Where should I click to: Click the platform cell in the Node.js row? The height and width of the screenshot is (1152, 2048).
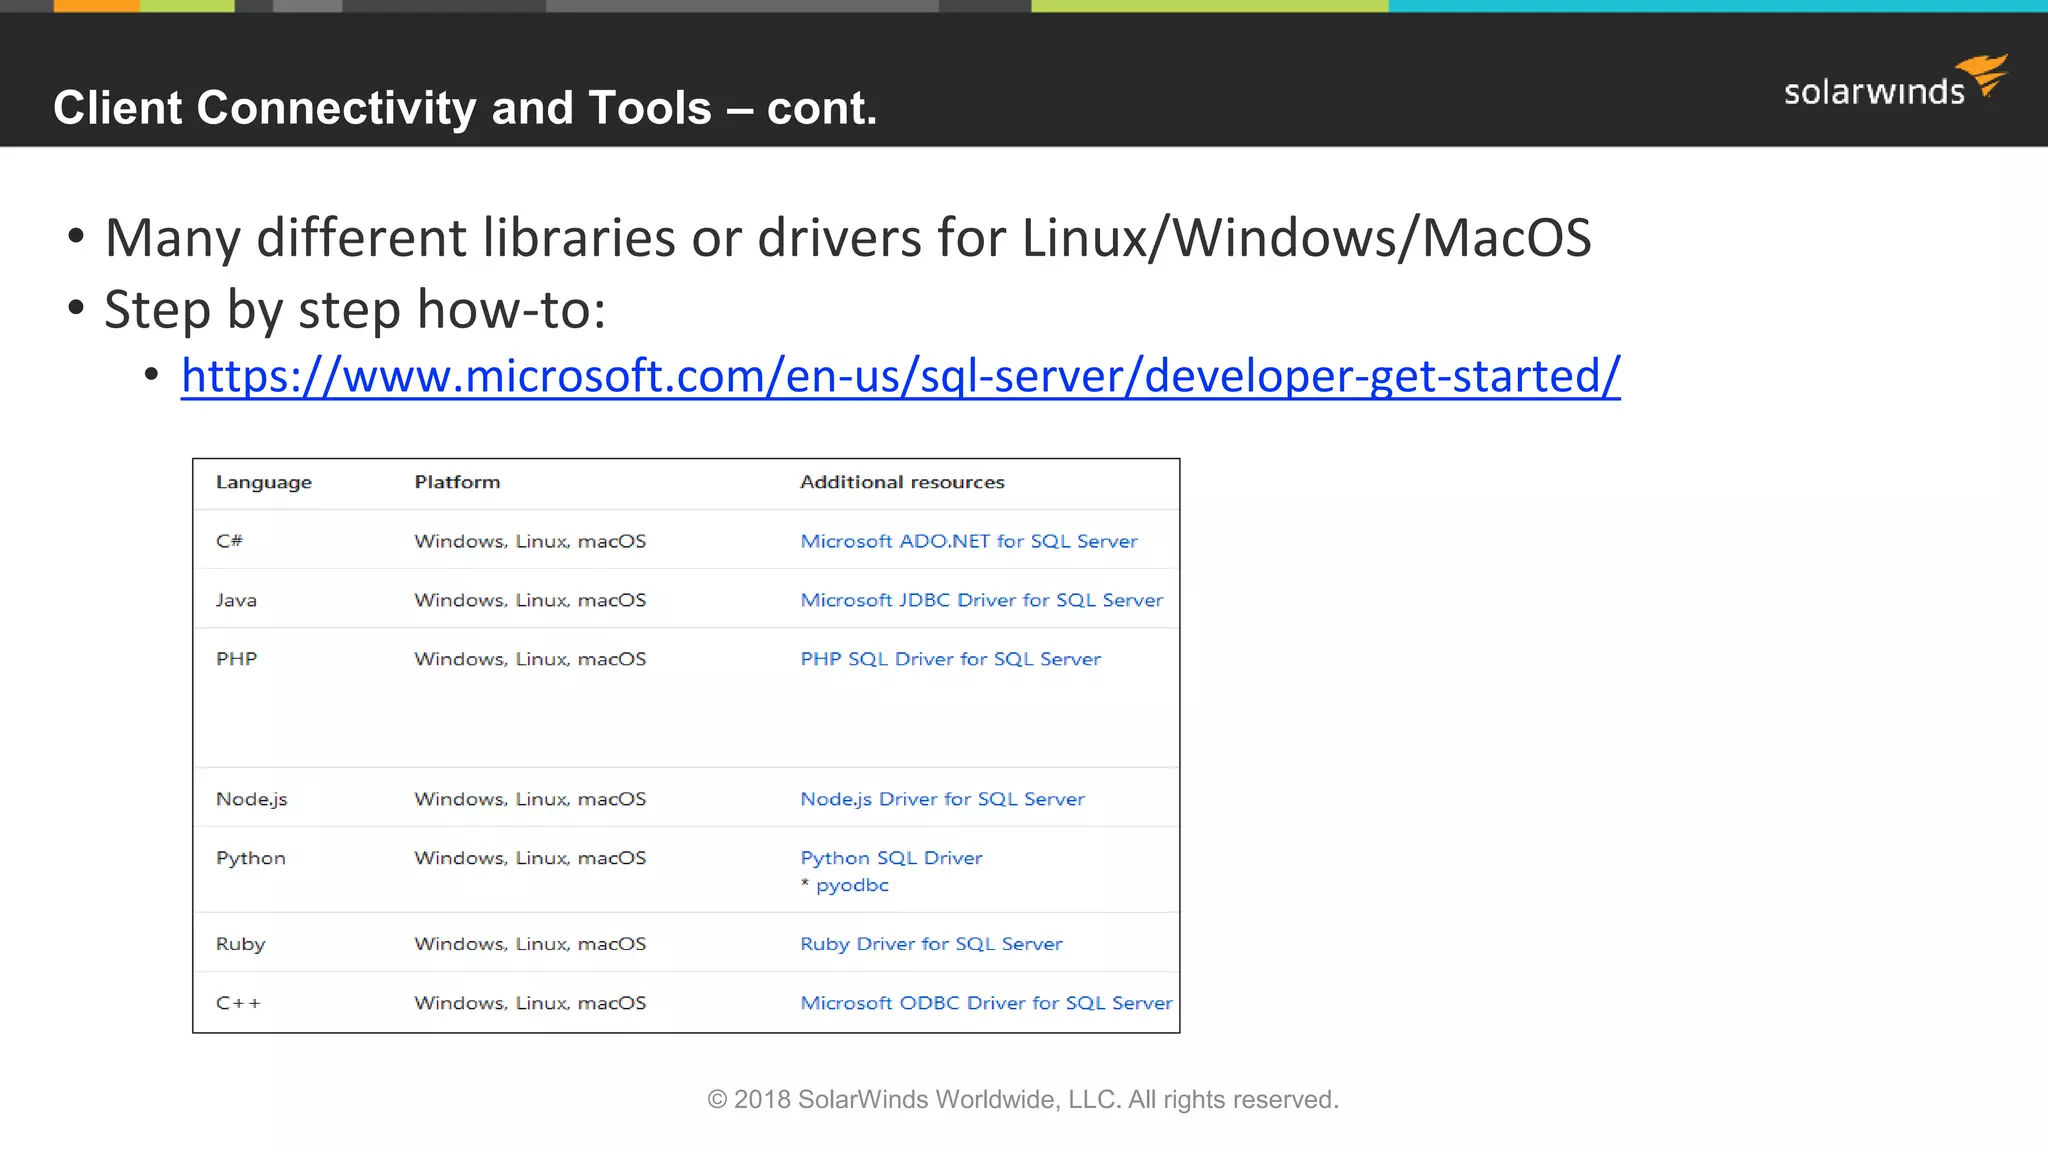click(x=530, y=799)
